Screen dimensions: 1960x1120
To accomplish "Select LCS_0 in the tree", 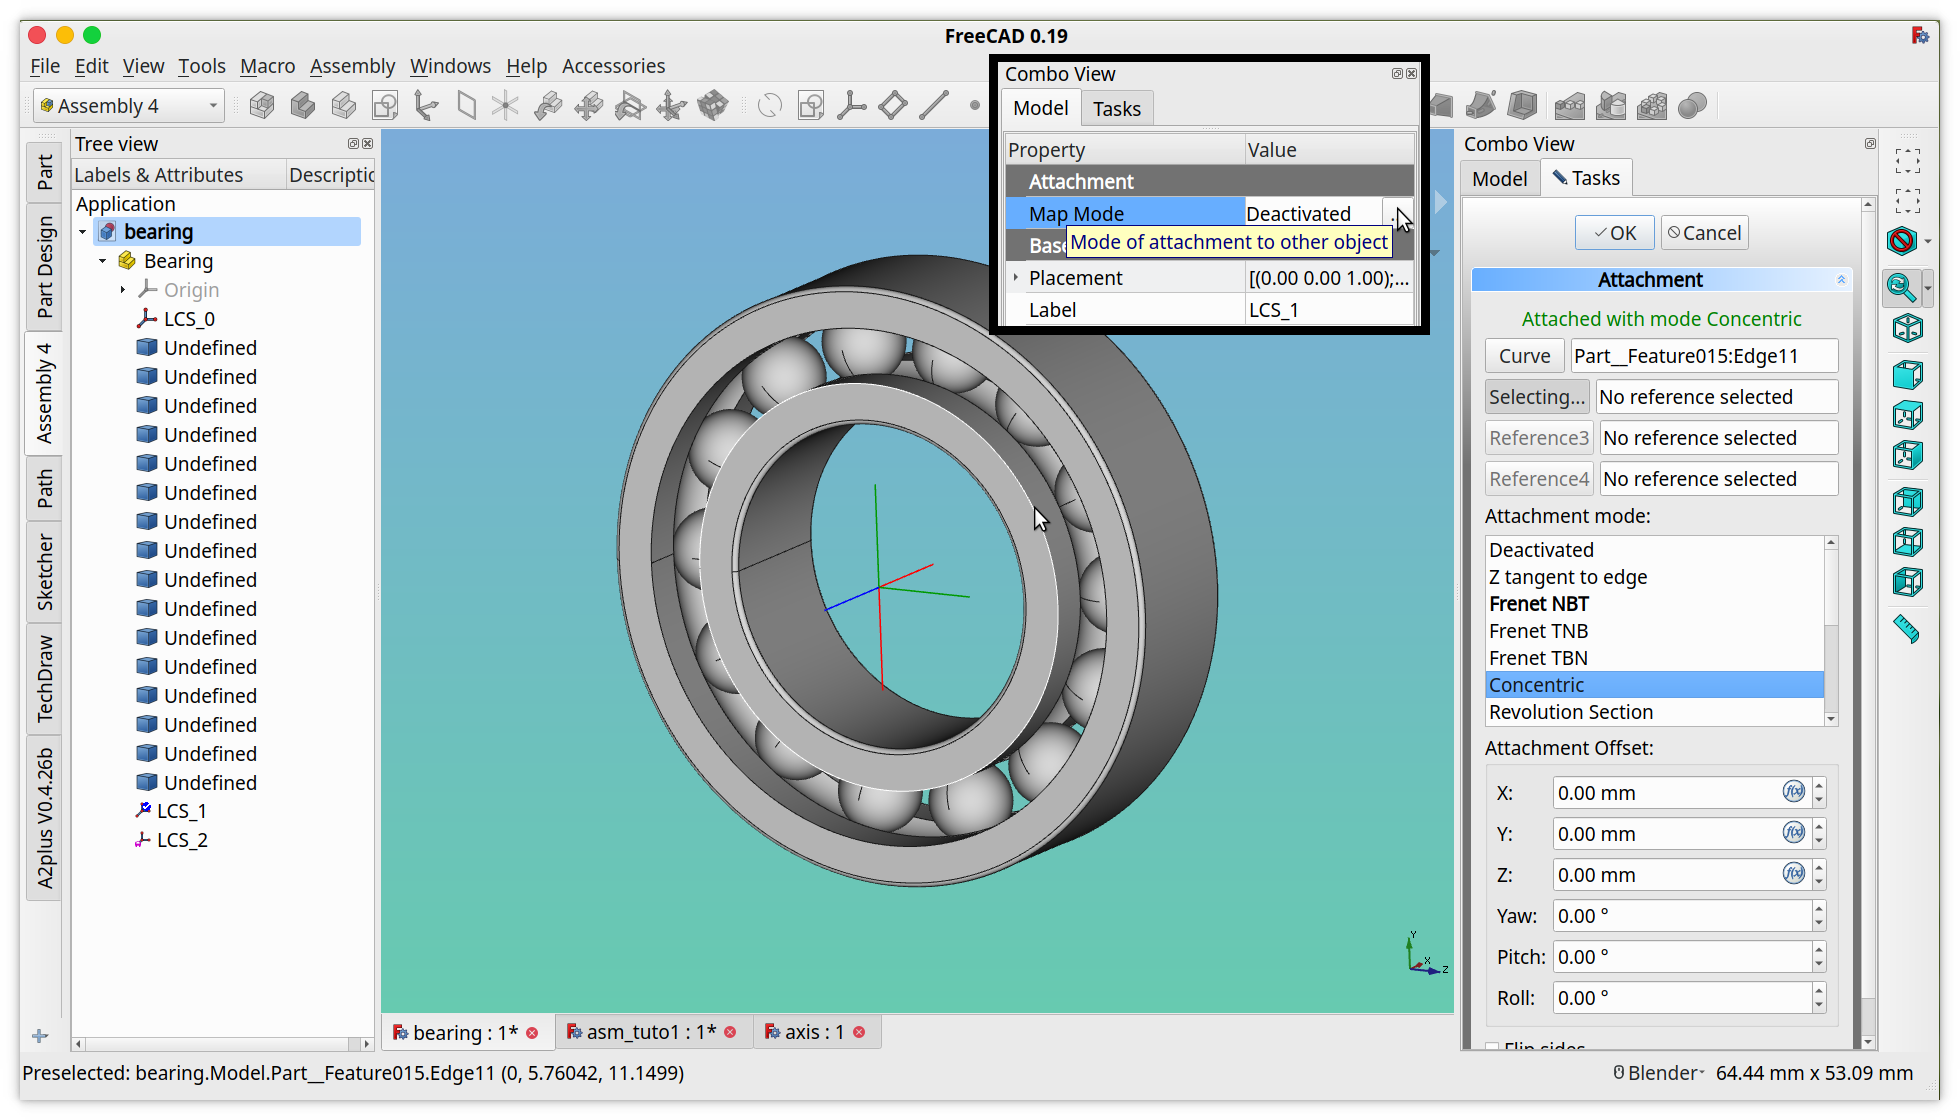I will point(189,319).
